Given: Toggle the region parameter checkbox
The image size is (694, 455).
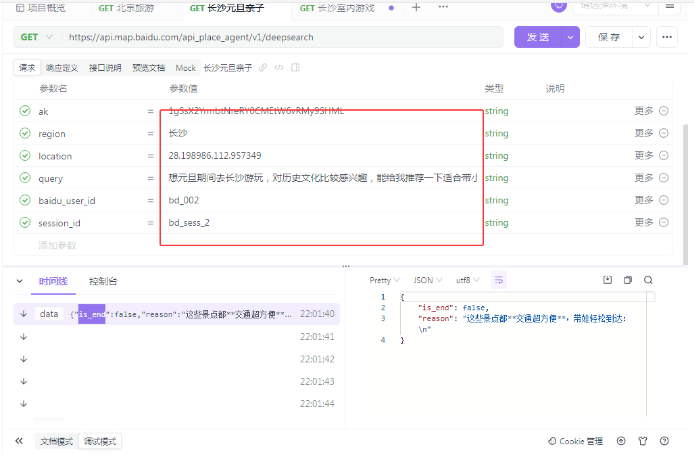Looking at the screenshot, I should point(25,133).
